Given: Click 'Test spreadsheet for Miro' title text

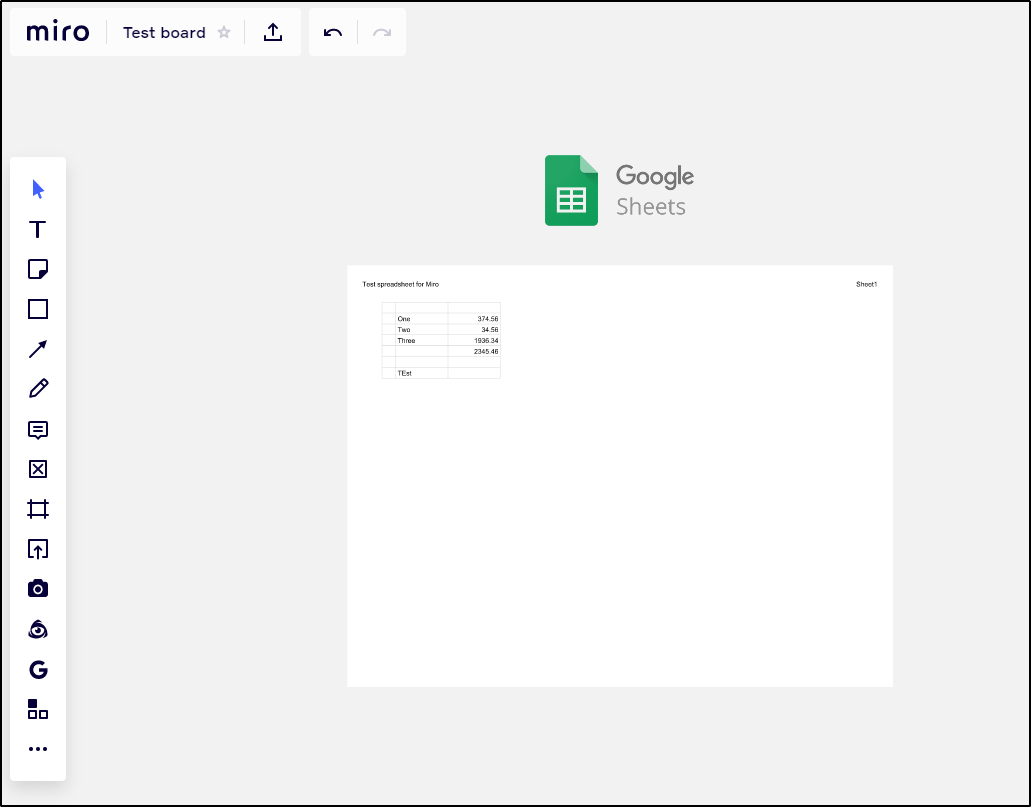Looking at the screenshot, I should 400,284.
